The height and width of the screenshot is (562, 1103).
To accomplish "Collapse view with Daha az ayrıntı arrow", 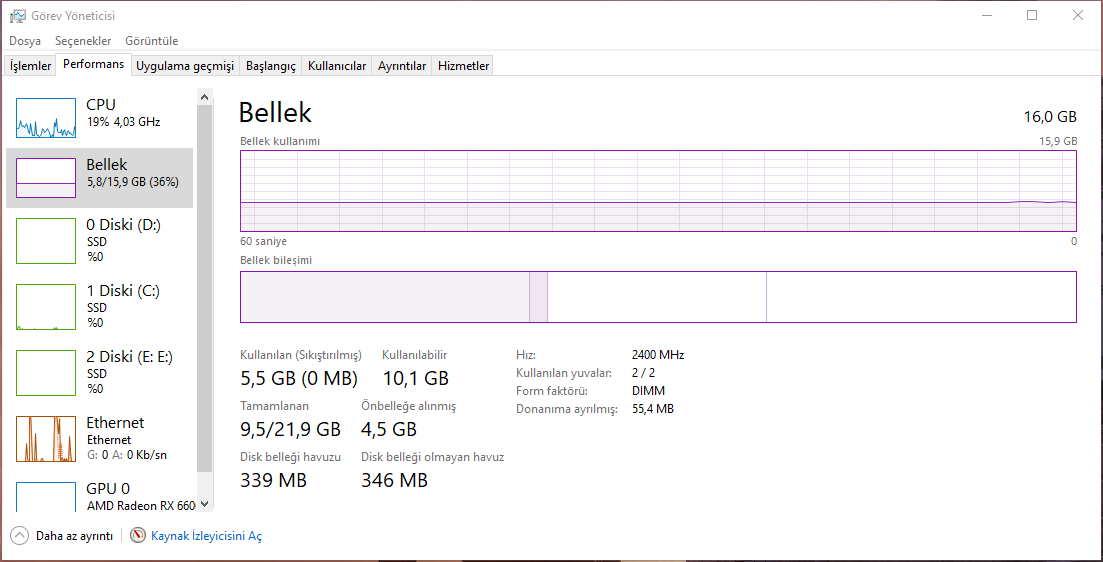I will 20,536.
